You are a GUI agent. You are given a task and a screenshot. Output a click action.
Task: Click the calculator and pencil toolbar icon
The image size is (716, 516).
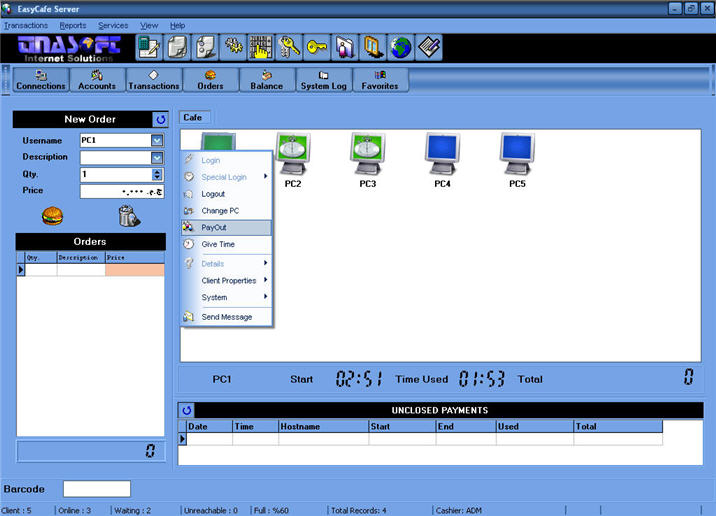pyautogui.click(x=149, y=47)
